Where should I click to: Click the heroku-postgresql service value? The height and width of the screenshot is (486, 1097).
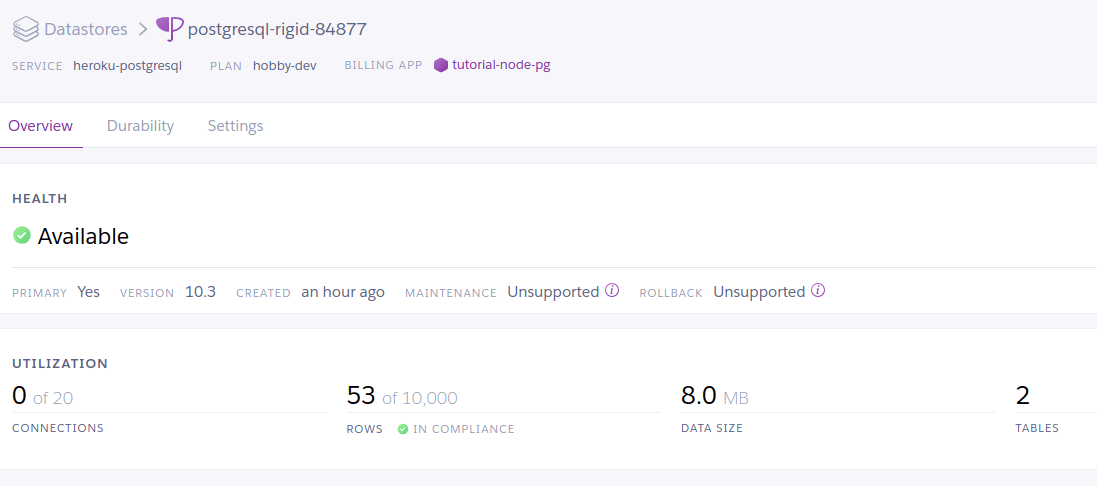[x=128, y=66]
